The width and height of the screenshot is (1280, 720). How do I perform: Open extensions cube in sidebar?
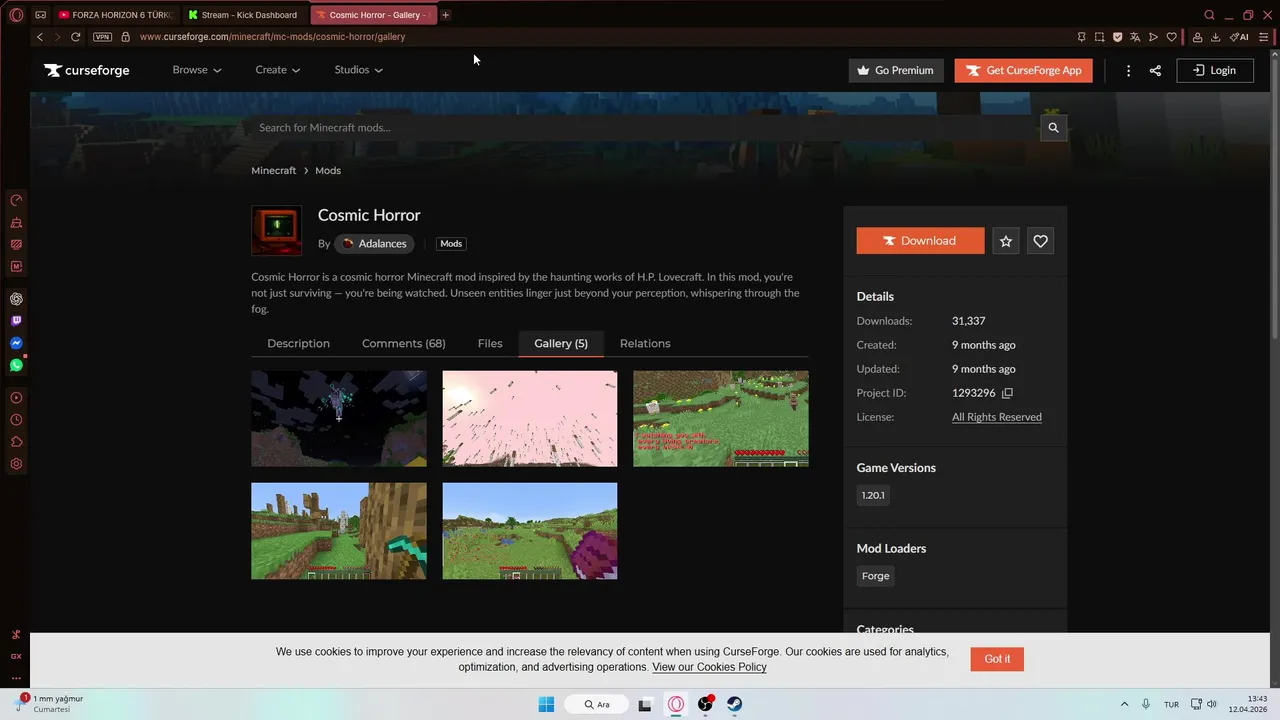click(16, 442)
